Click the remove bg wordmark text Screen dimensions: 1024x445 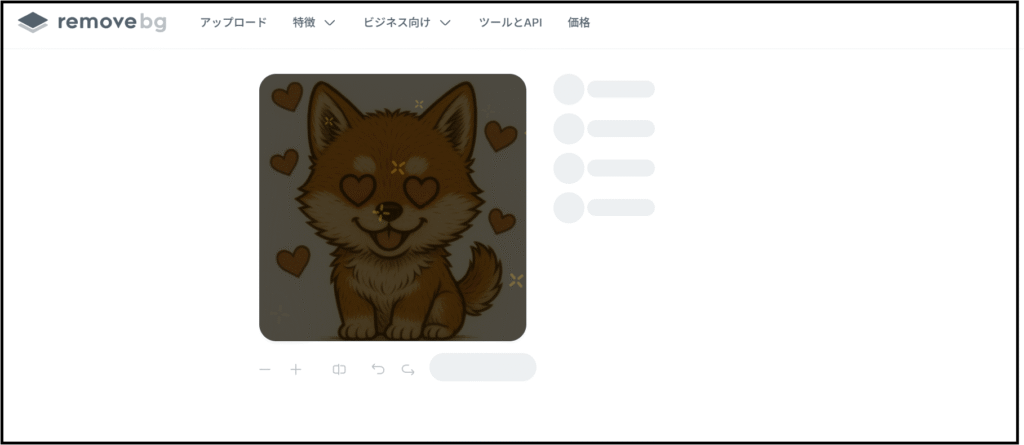click(x=112, y=22)
